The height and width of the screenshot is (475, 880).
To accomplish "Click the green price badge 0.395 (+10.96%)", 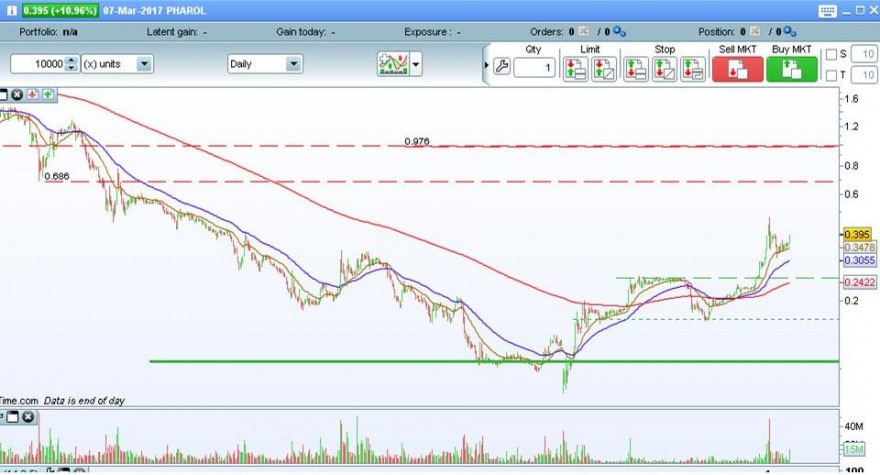I will 60,11.
